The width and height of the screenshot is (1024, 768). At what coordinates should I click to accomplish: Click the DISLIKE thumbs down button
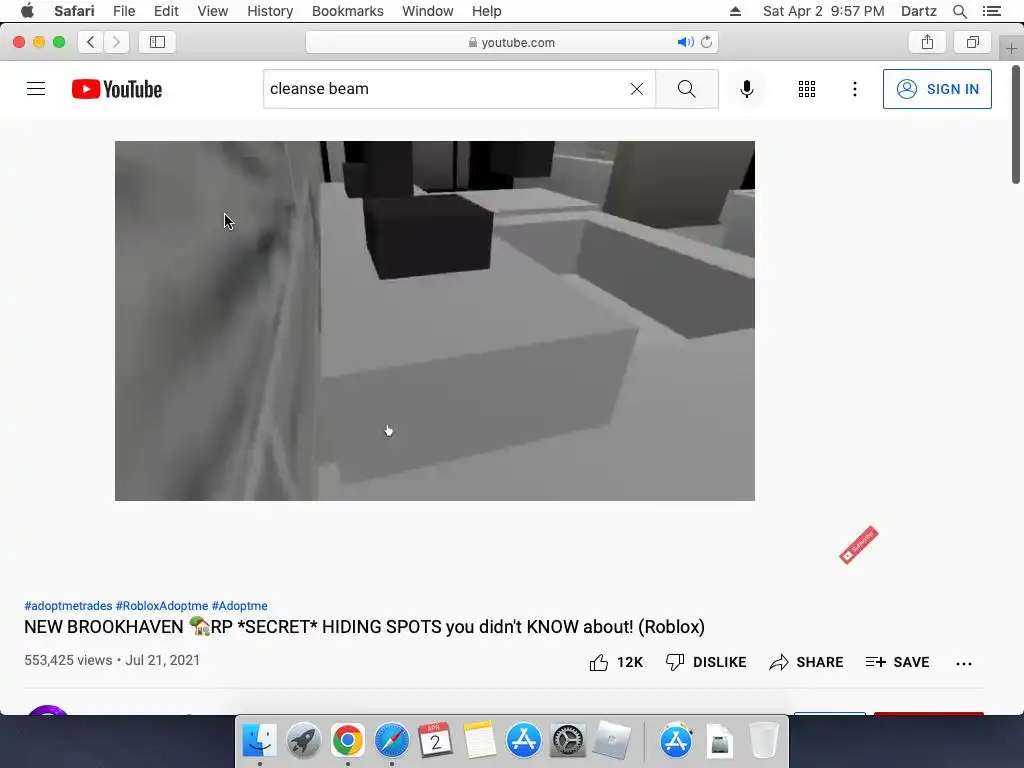(706, 662)
